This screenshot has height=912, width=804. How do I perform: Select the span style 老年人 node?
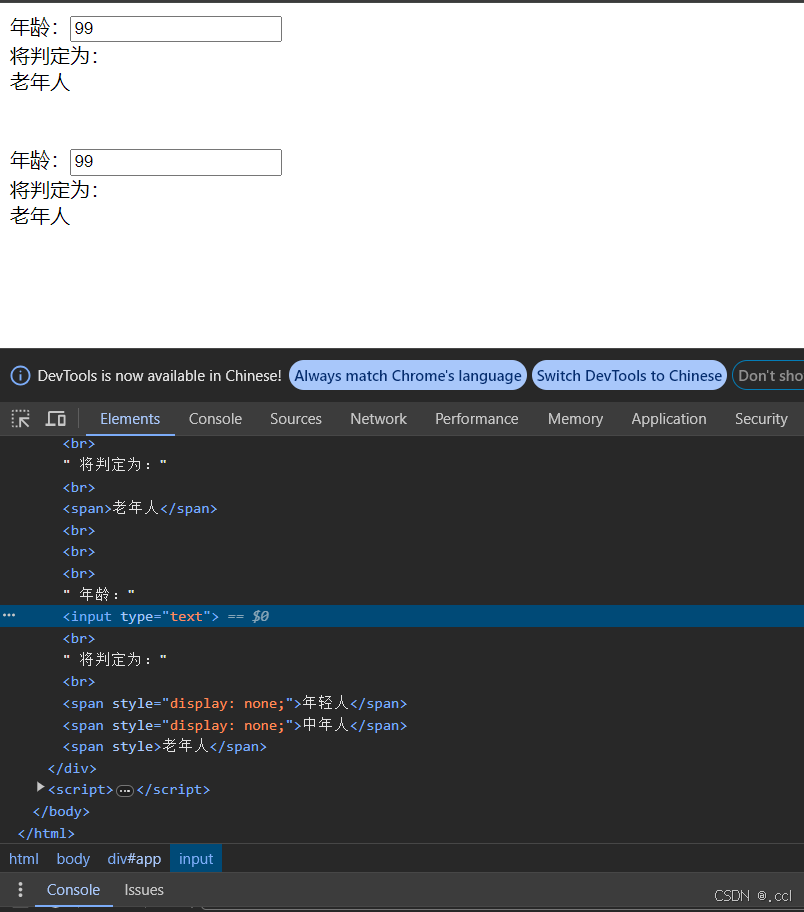(165, 747)
